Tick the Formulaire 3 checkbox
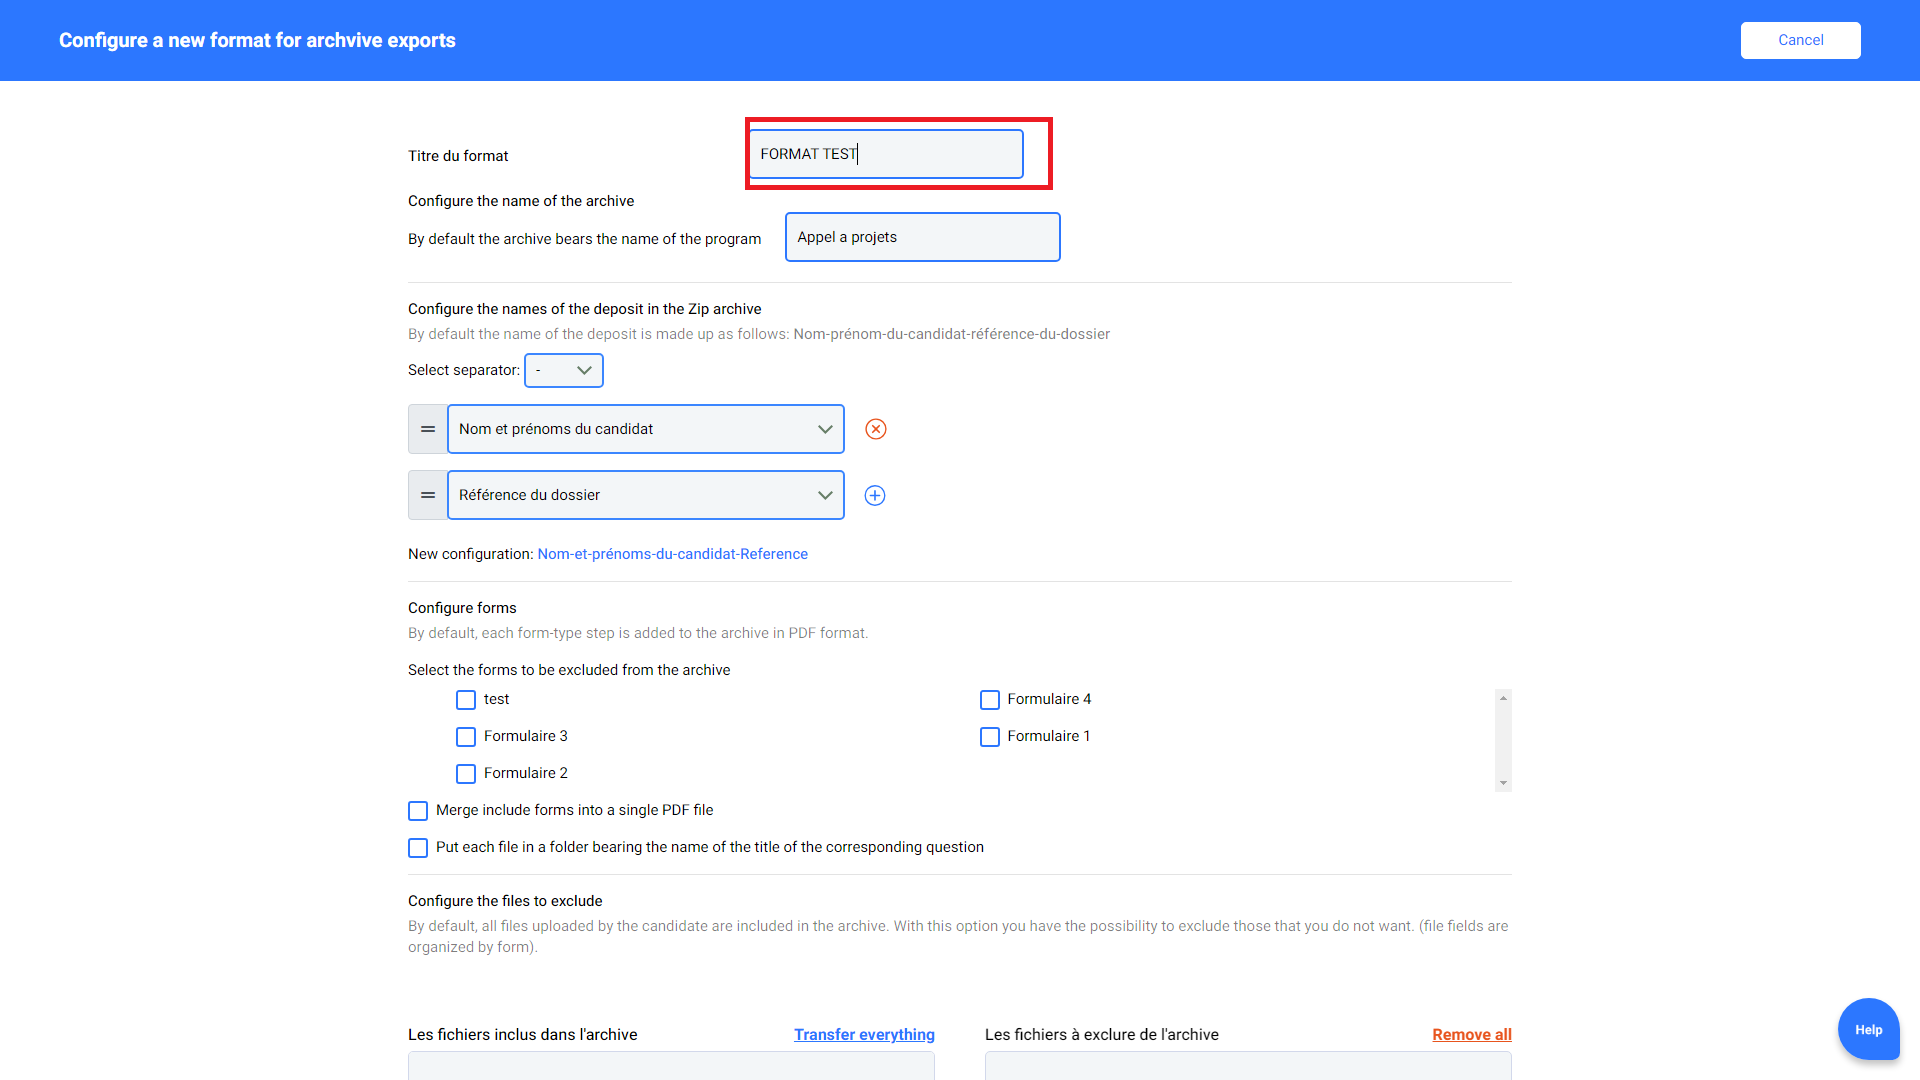1920x1080 pixels. (466, 737)
